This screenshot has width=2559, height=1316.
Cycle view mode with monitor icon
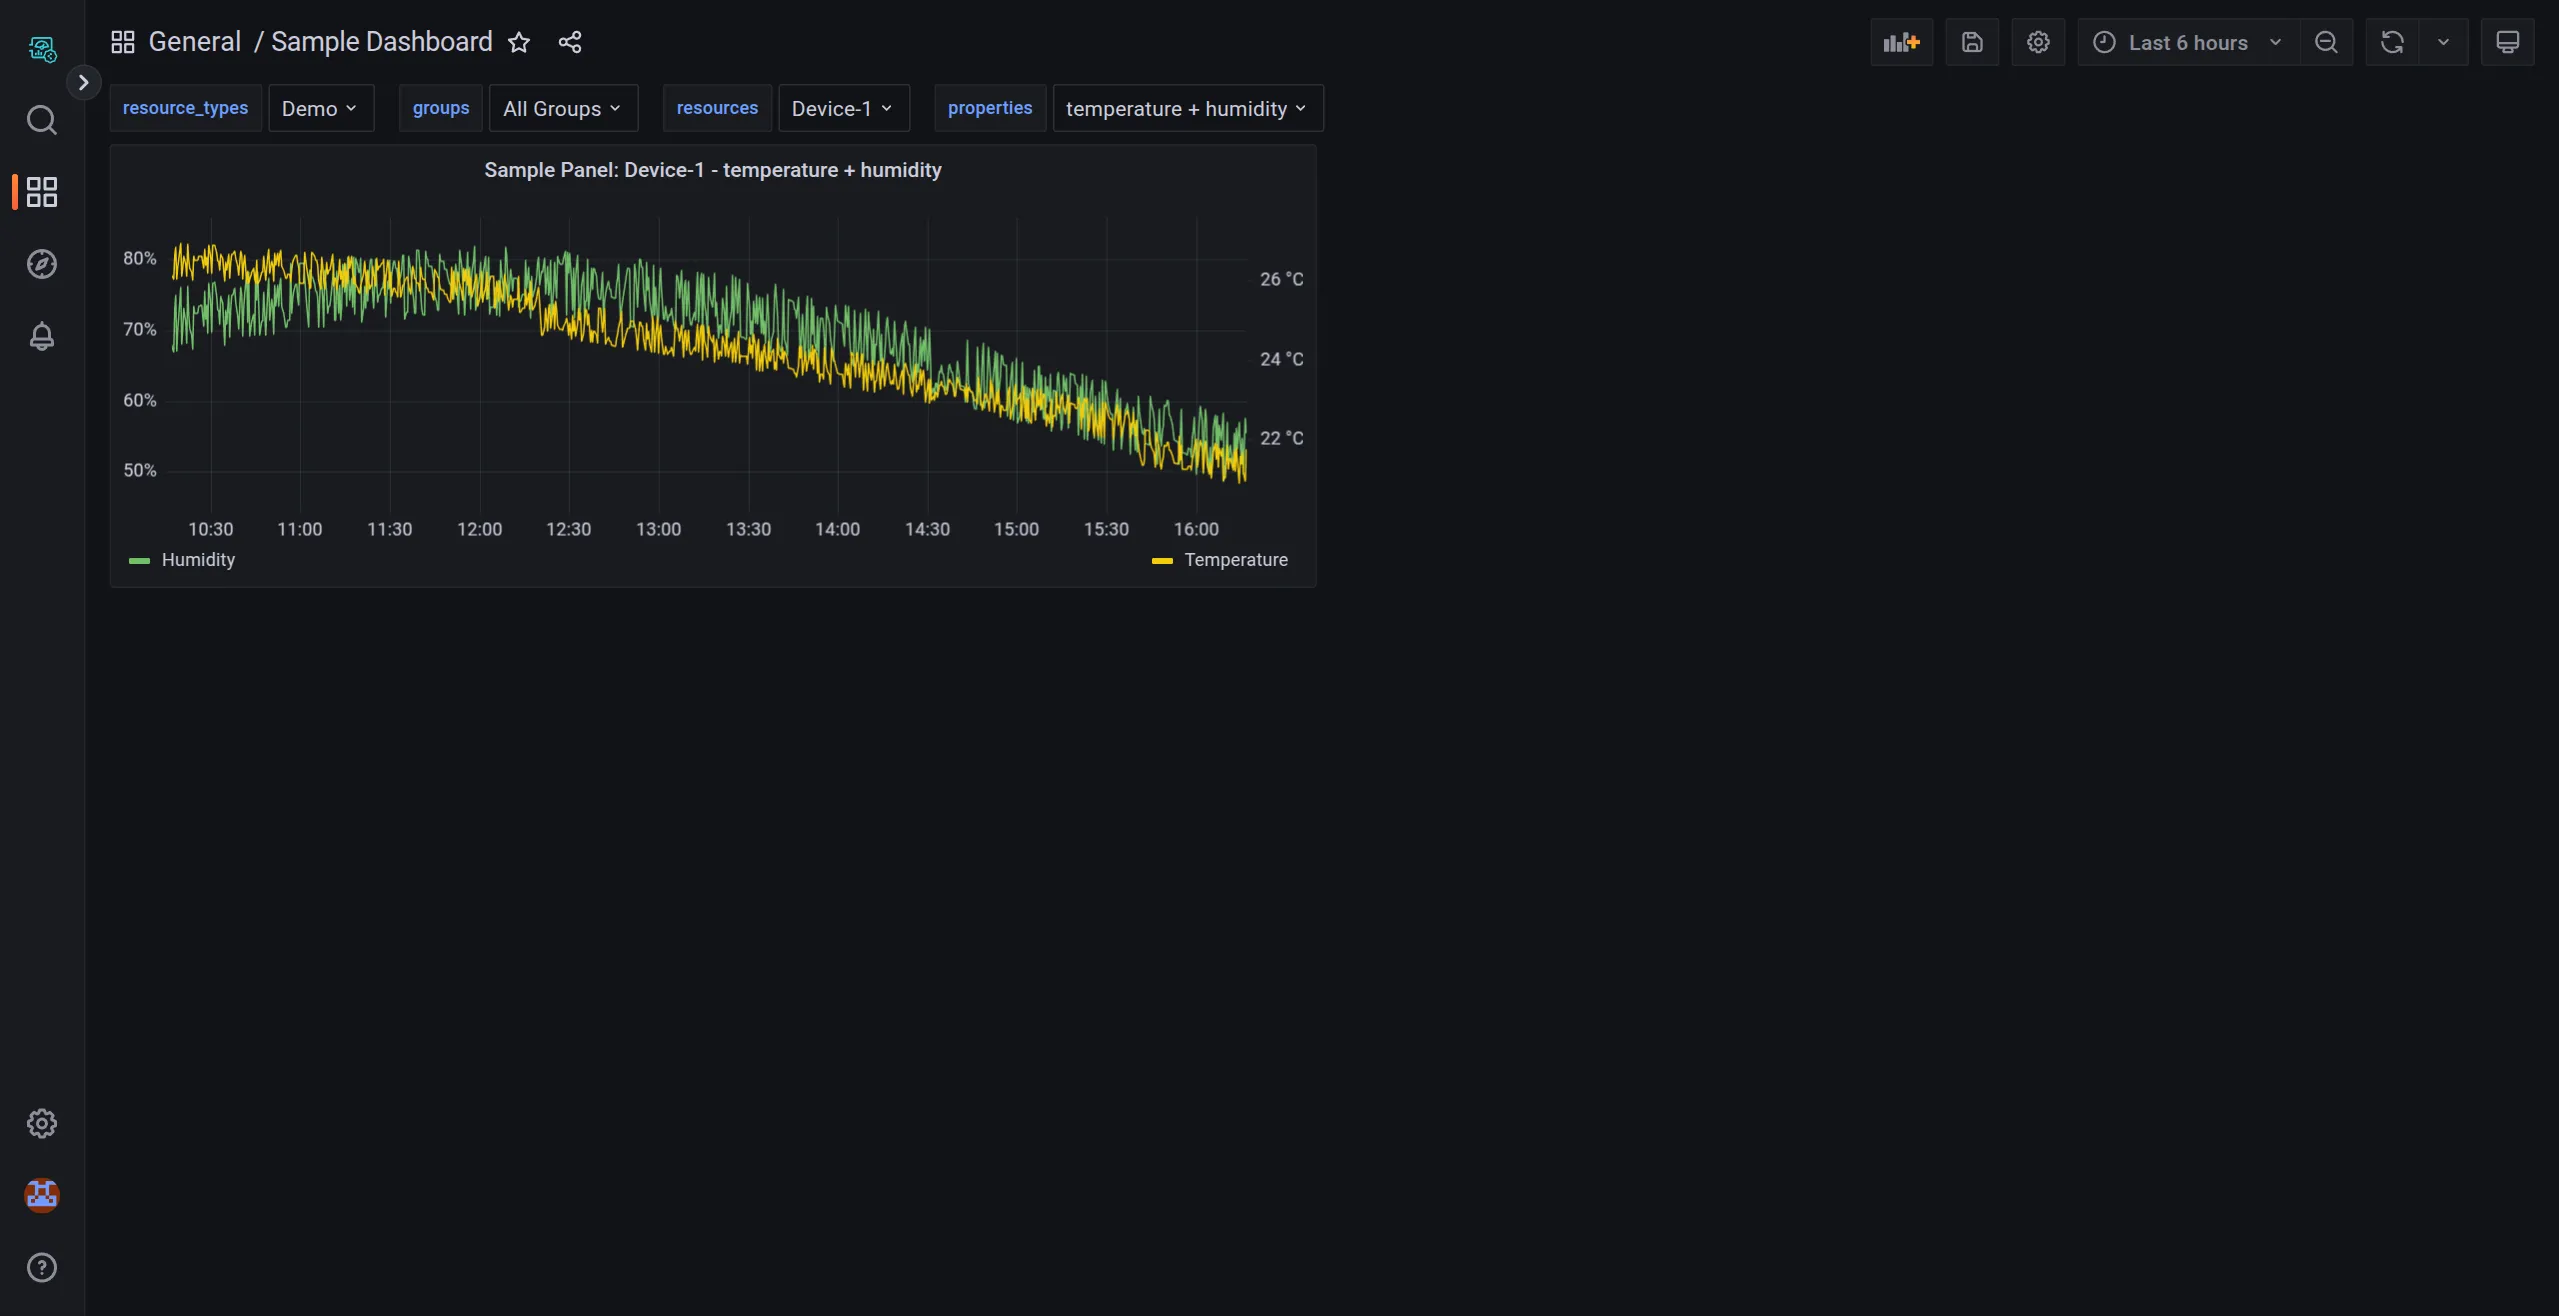coord(2508,42)
